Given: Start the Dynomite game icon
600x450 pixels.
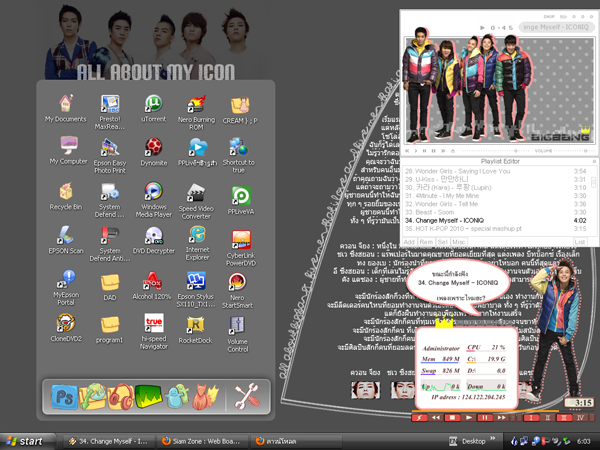Looking at the screenshot, I should [x=153, y=152].
